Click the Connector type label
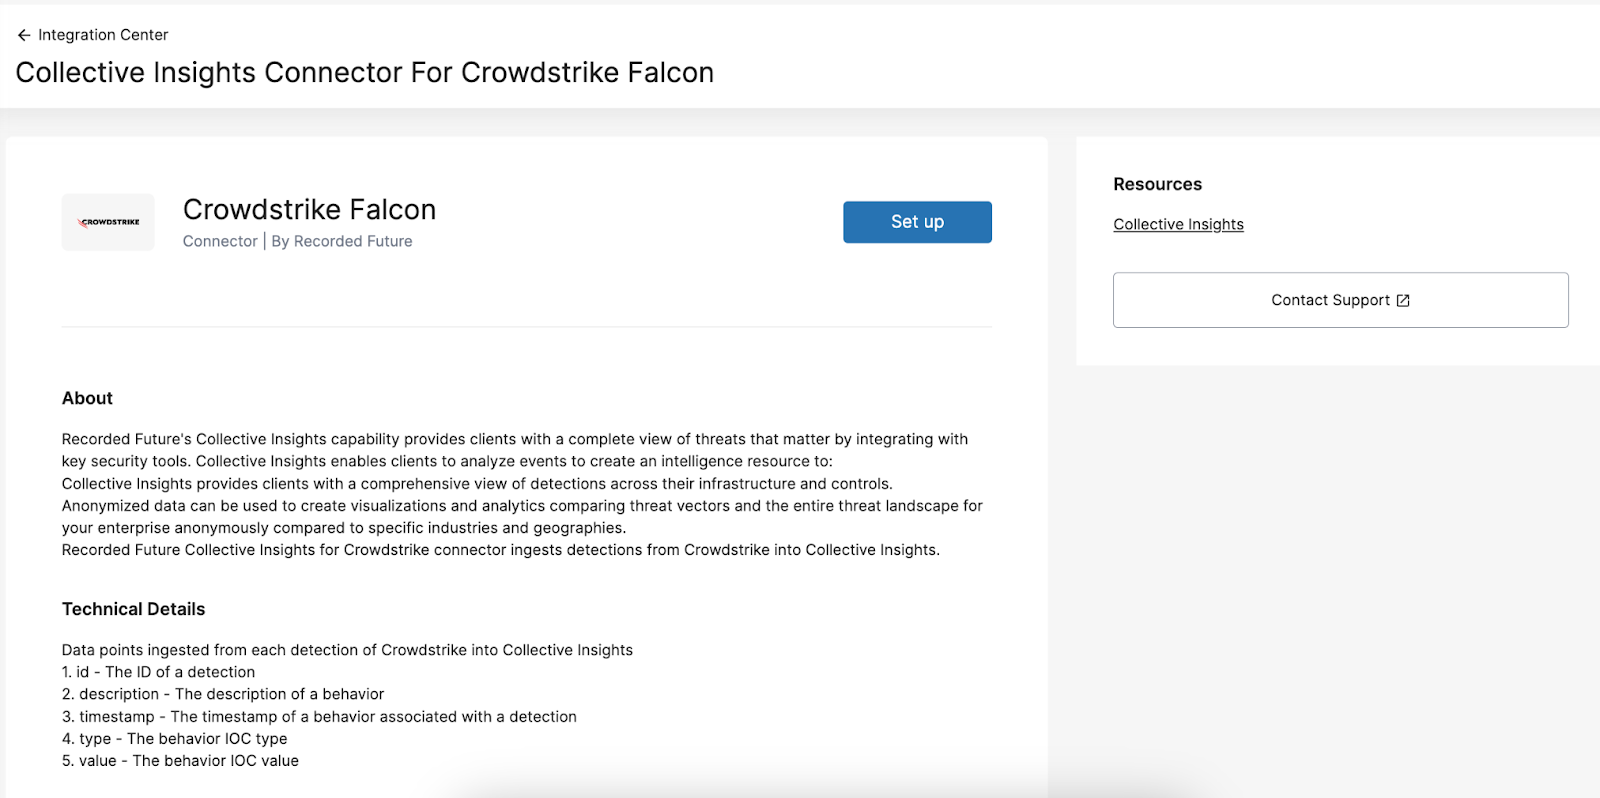 (220, 242)
